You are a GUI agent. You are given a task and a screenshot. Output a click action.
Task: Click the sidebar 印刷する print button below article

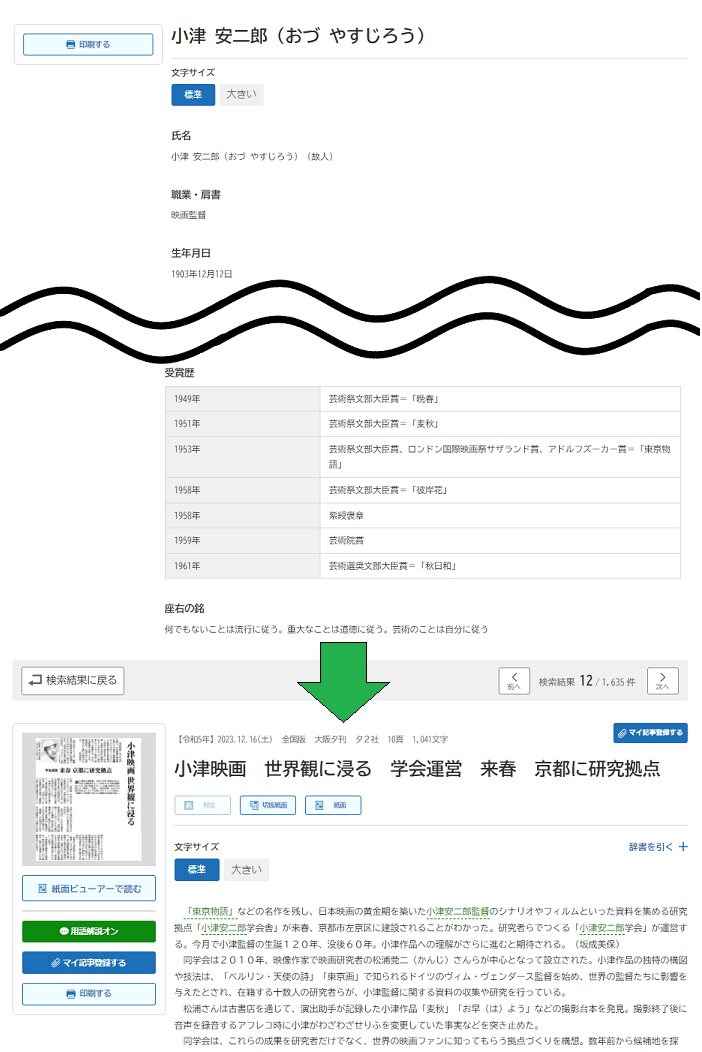click(88, 994)
